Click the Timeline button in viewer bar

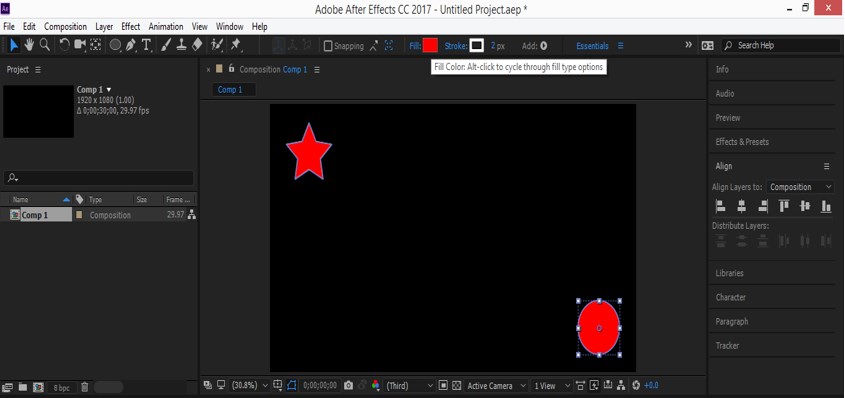tap(608, 386)
